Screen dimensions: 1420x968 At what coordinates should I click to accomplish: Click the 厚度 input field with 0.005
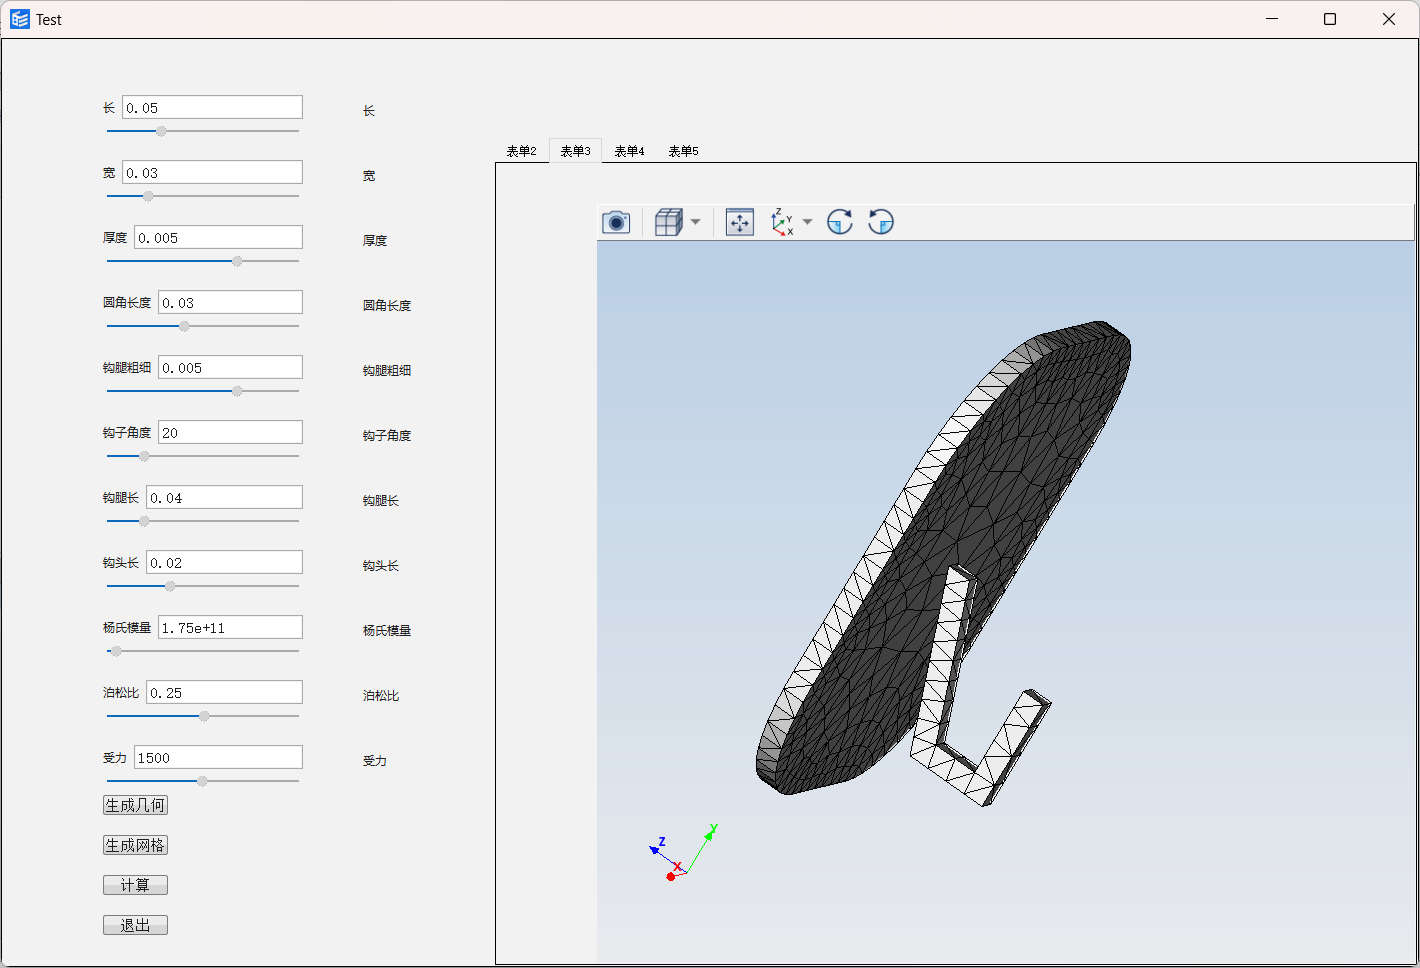point(218,237)
